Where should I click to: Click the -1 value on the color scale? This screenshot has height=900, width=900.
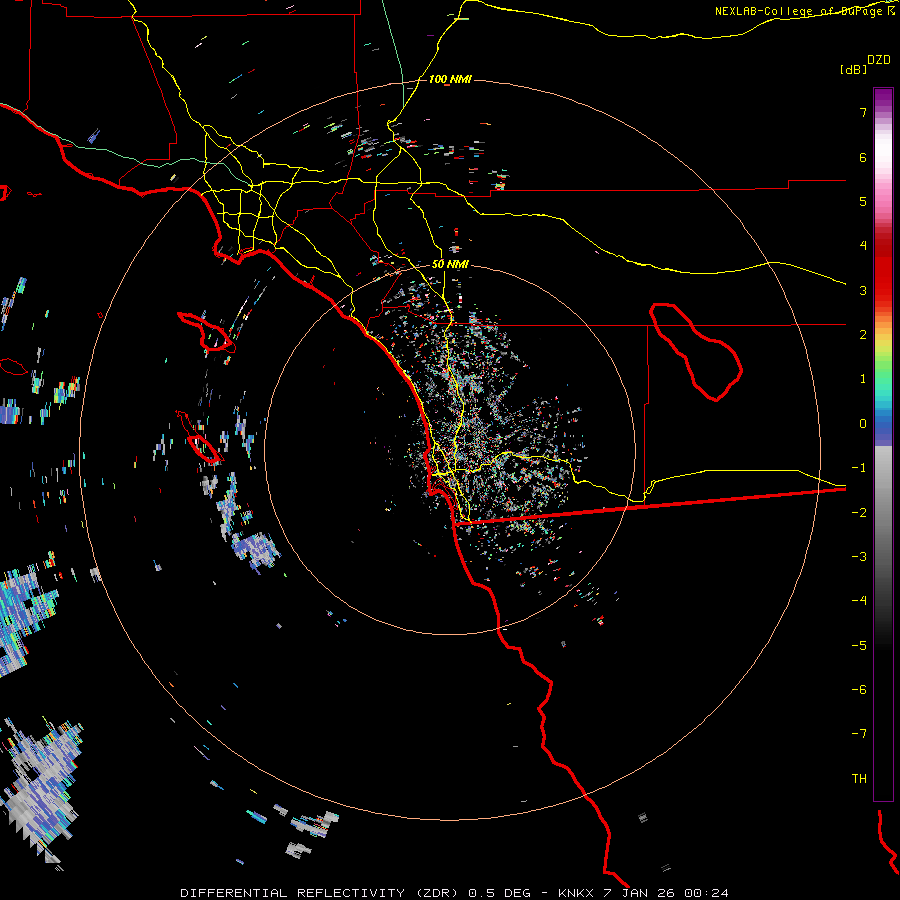pos(859,468)
